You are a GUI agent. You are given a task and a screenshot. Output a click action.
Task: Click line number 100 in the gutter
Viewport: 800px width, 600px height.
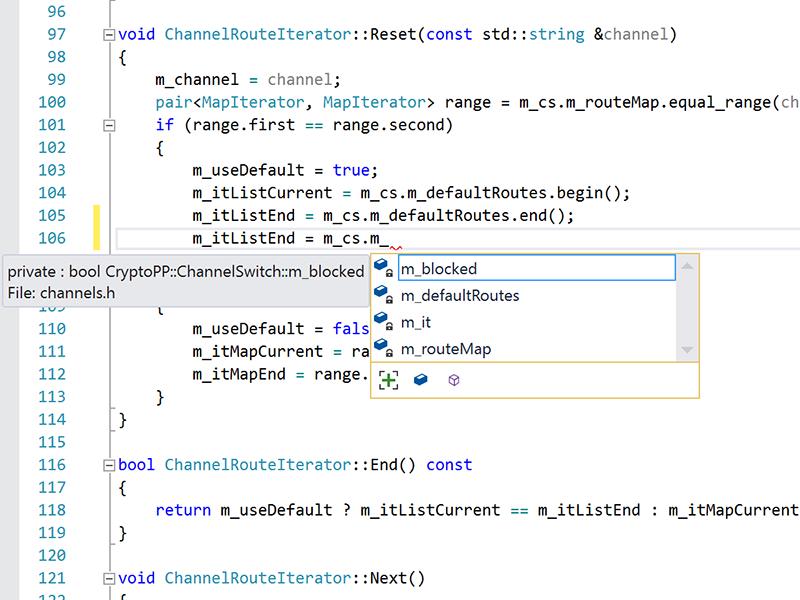tap(52, 102)
